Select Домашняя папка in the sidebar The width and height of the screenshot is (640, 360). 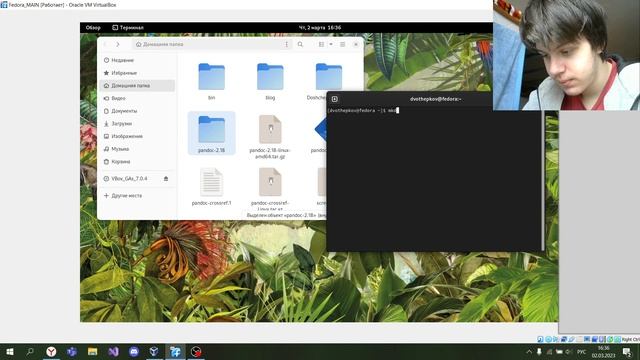tap(137, 85)
